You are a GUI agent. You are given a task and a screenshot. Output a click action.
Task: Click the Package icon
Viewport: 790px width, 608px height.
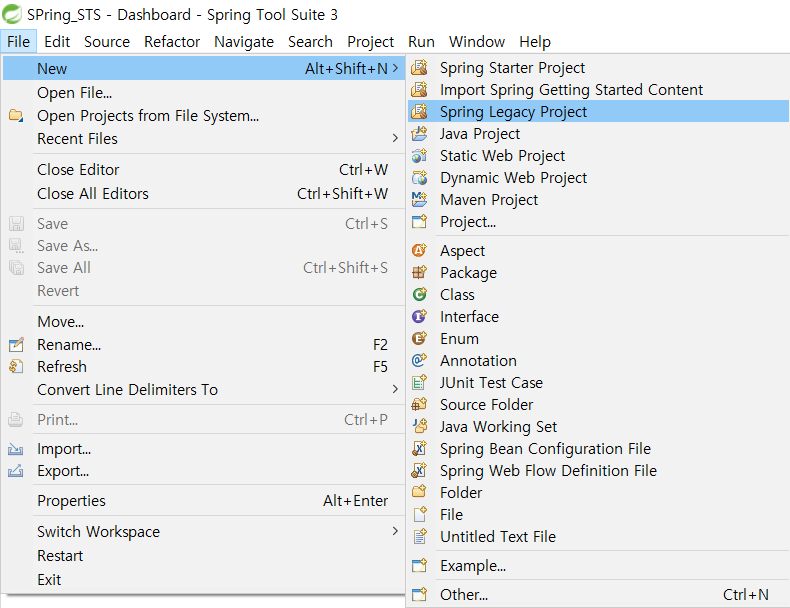[419, 273]
